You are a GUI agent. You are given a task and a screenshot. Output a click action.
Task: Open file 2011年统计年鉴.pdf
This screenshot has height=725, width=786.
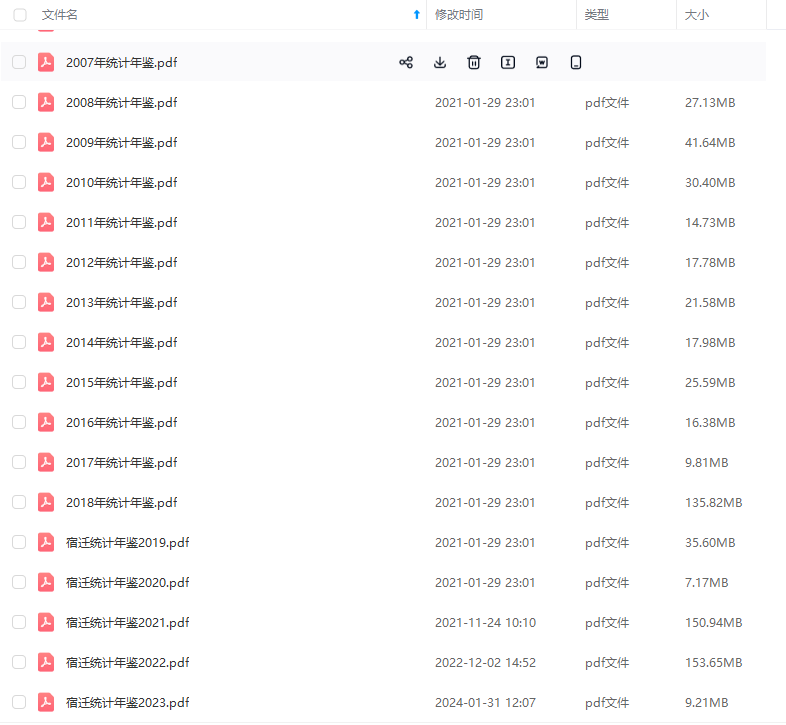[x=122, y=222]
